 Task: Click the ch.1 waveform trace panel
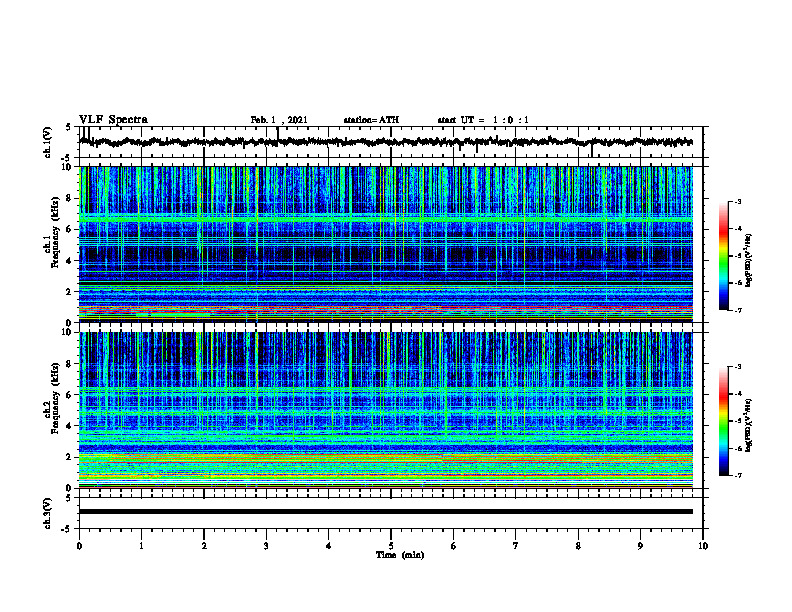(391, 142)
